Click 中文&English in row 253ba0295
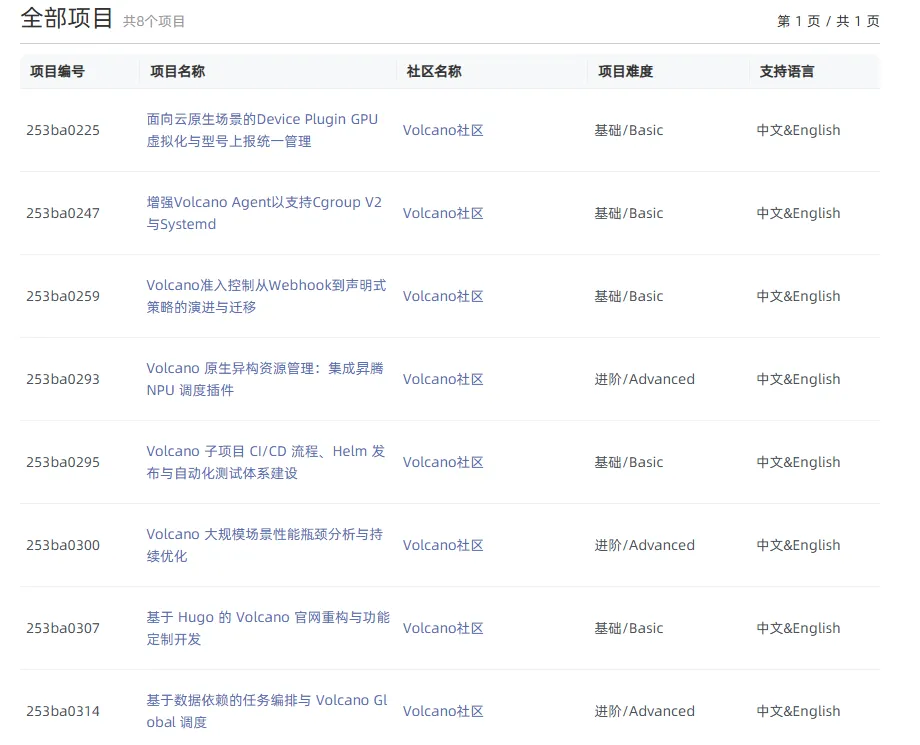 tap(798, 462)
